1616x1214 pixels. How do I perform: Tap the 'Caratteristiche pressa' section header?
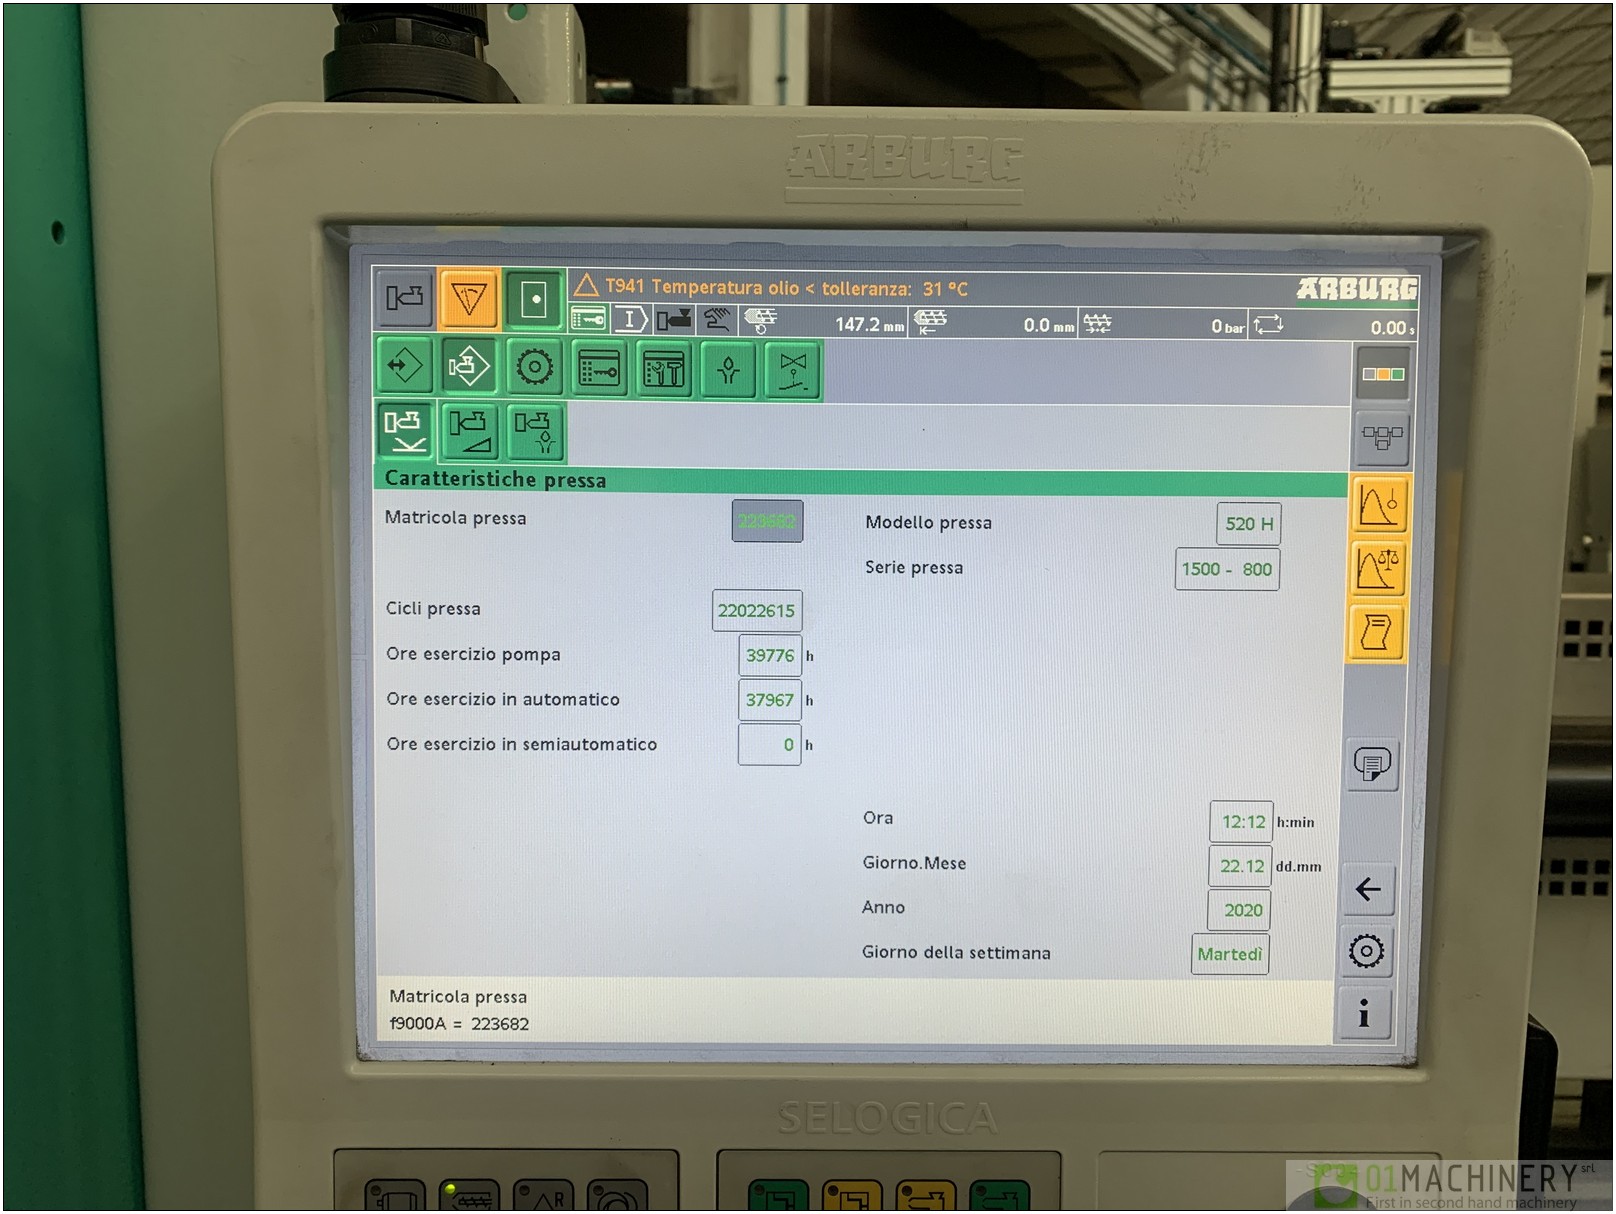pos(861,480)
